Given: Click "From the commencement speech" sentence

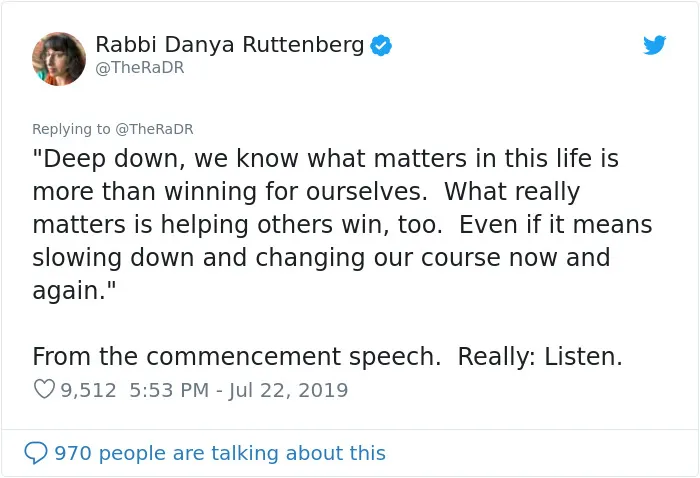Looking at the screenshot, I should point(237,357).
